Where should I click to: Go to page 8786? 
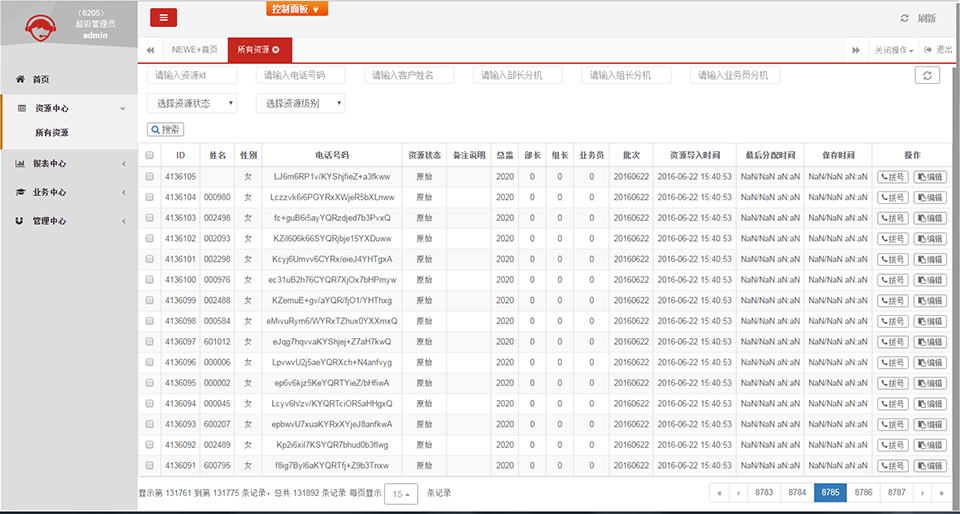coord(863,493)
